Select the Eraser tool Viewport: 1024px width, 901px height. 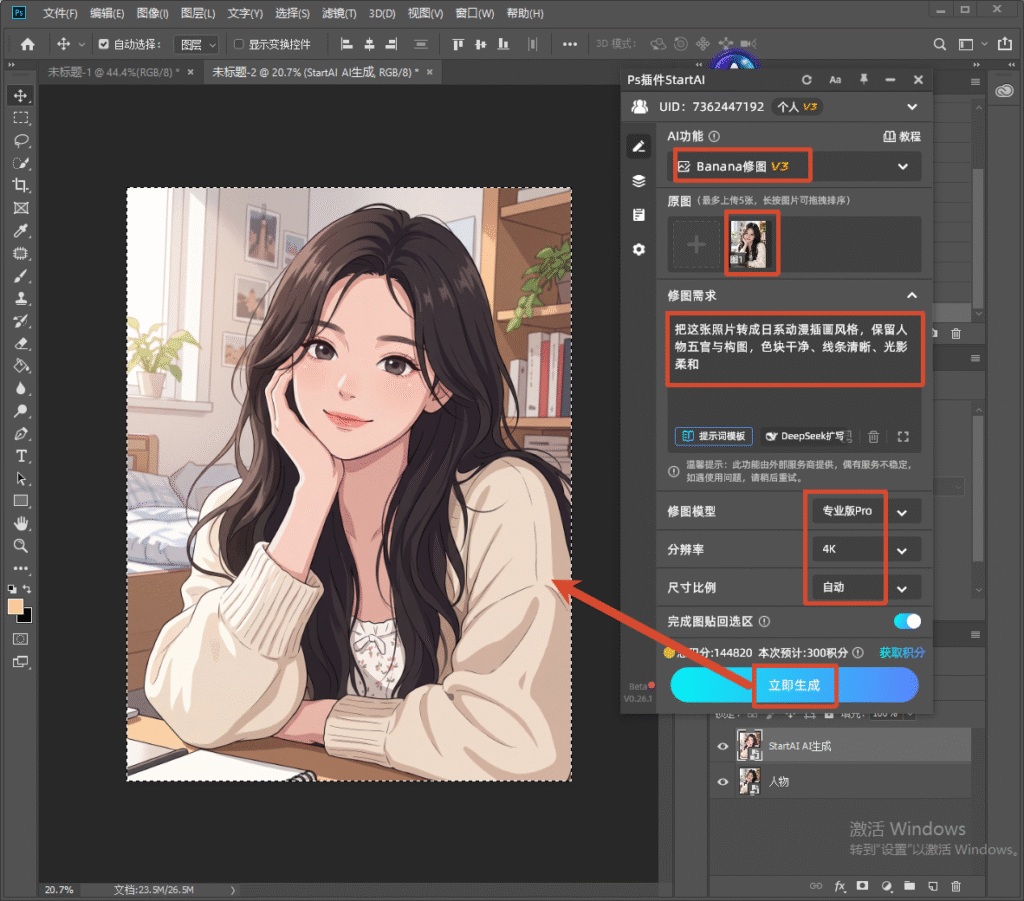(x=21, y=343)
